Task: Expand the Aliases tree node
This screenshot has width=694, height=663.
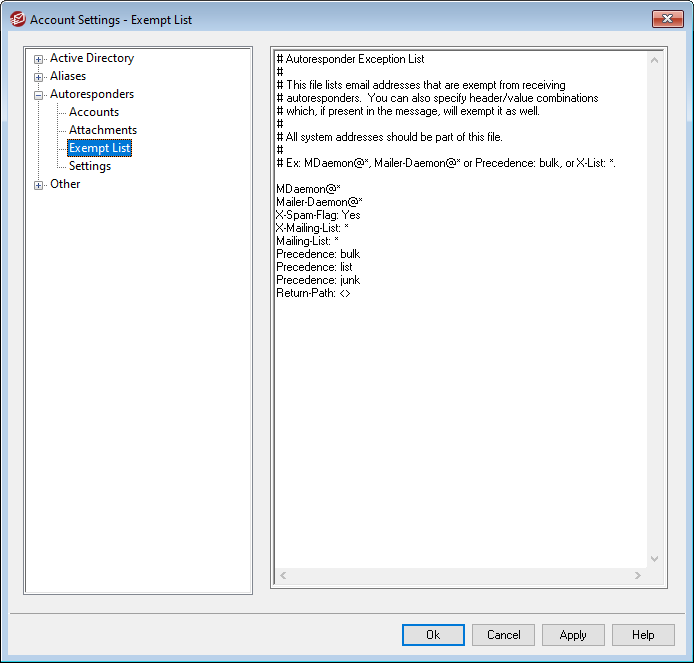Action: point(39,77)
